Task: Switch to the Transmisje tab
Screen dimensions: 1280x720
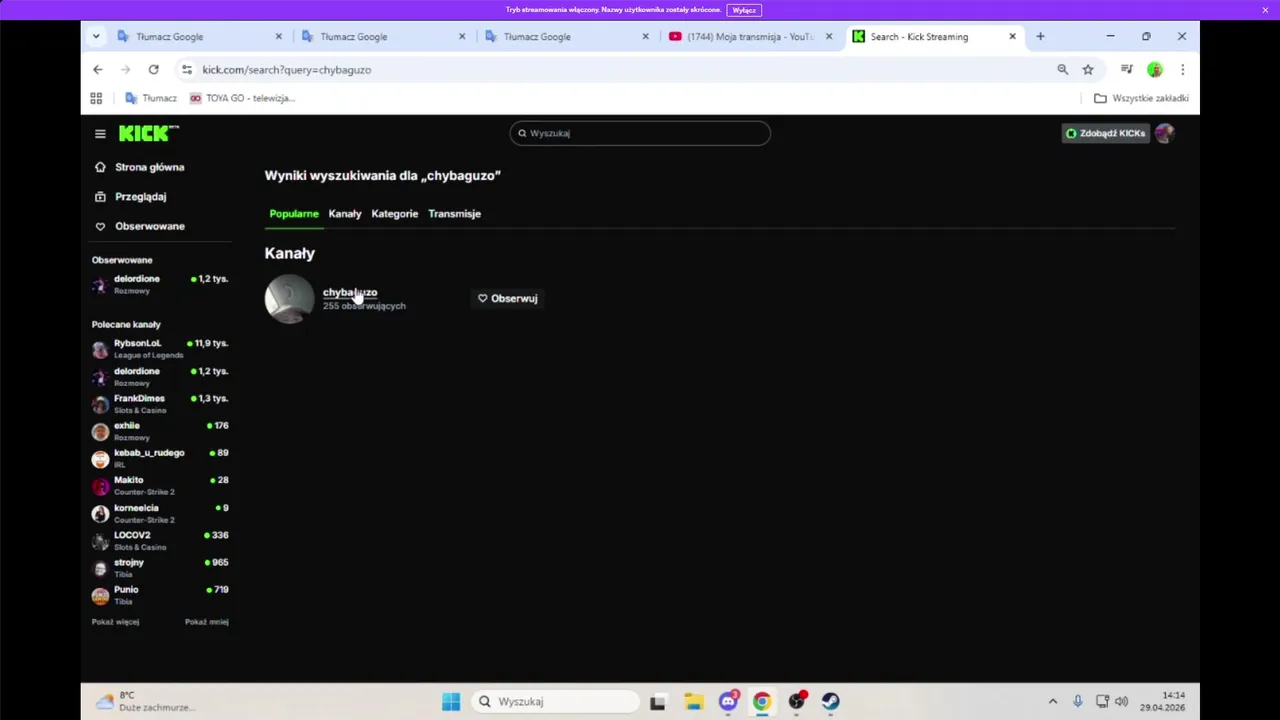Action: (455, 214)
